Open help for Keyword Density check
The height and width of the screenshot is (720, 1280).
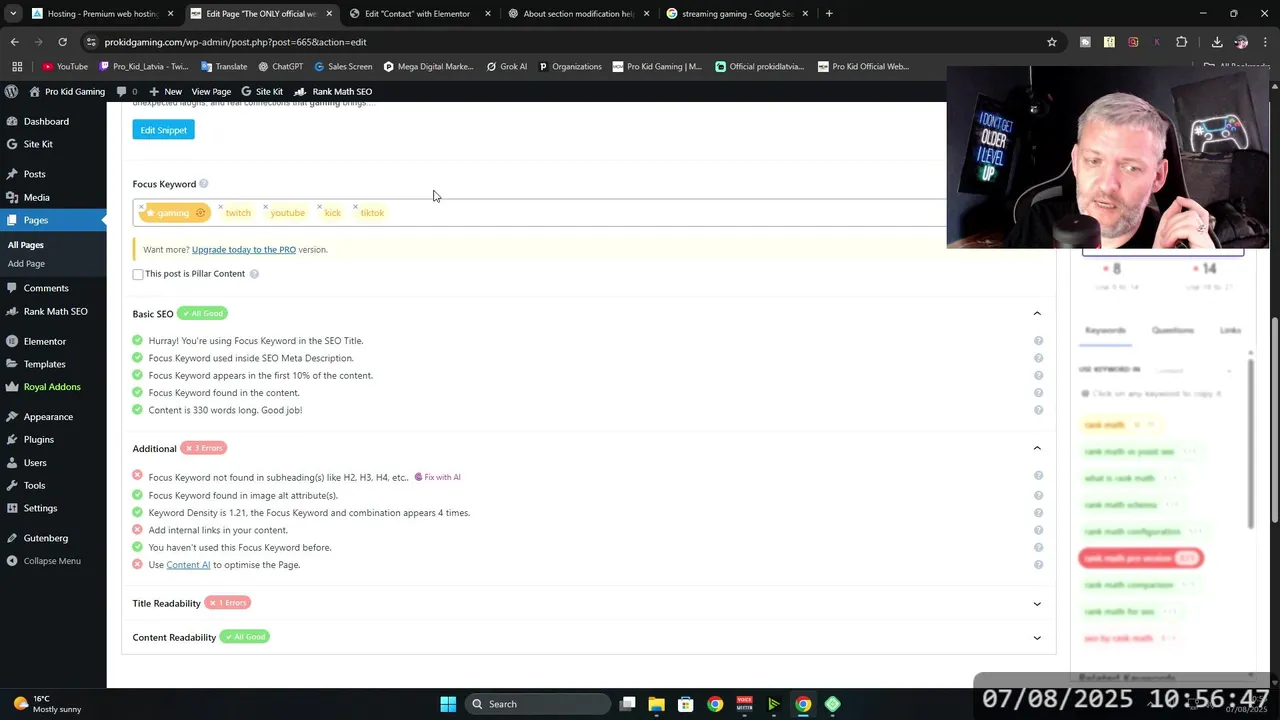pyautogui.click(x=1038, y=513)
